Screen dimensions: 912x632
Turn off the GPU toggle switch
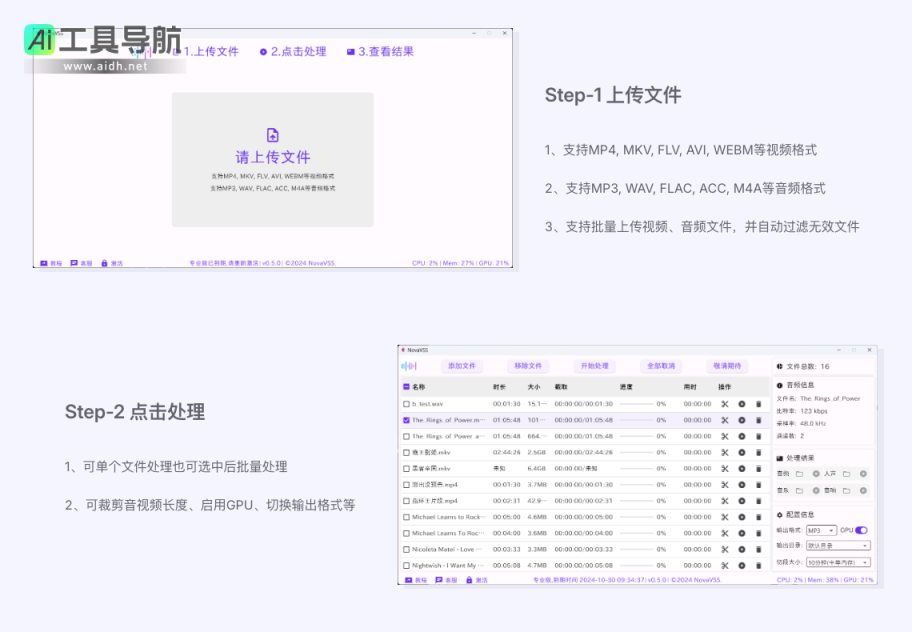[x=861, y=530]
